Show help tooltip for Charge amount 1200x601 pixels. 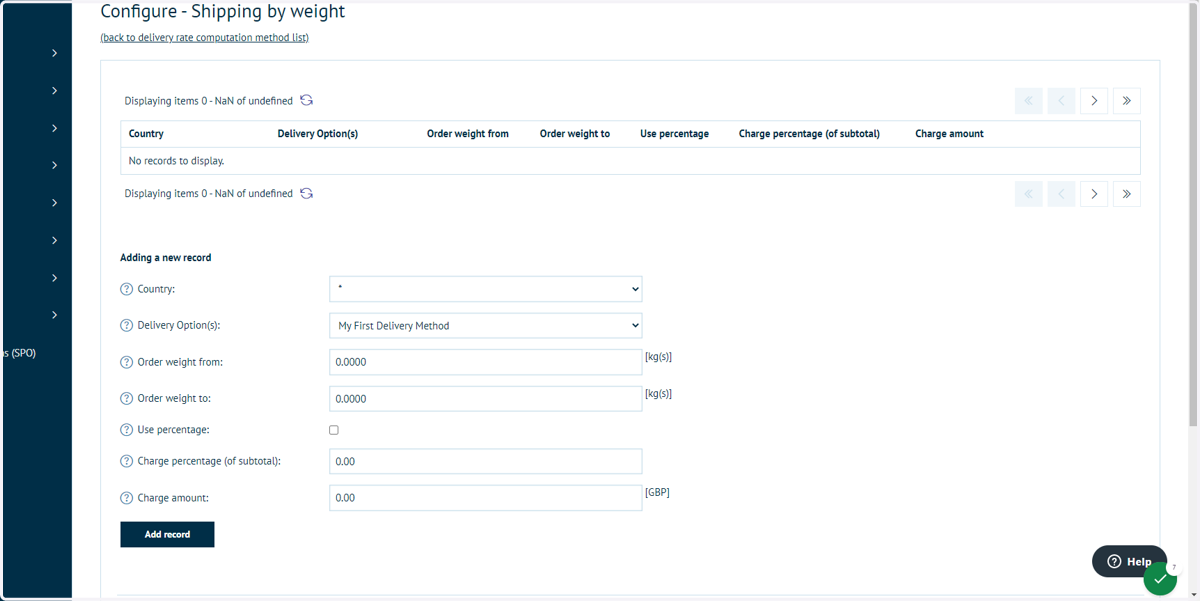coord(126,498)
